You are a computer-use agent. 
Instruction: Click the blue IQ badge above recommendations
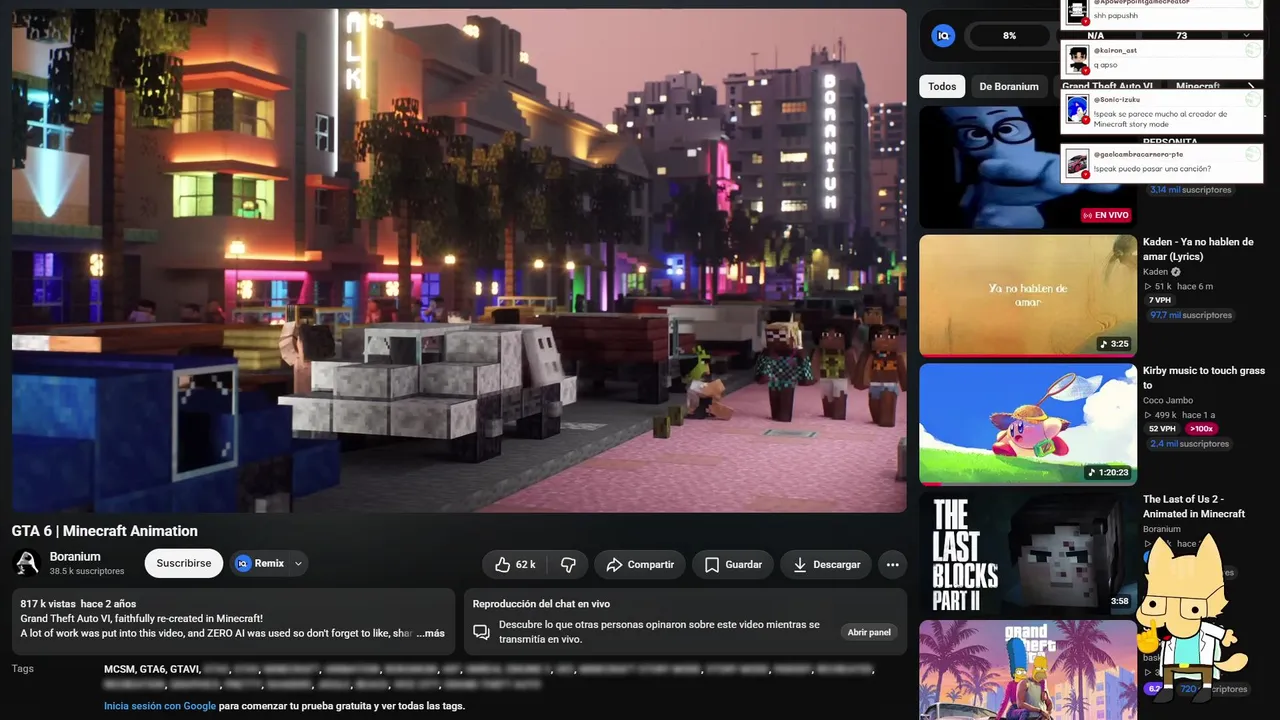pyautogui.click(x=943, y=36)
